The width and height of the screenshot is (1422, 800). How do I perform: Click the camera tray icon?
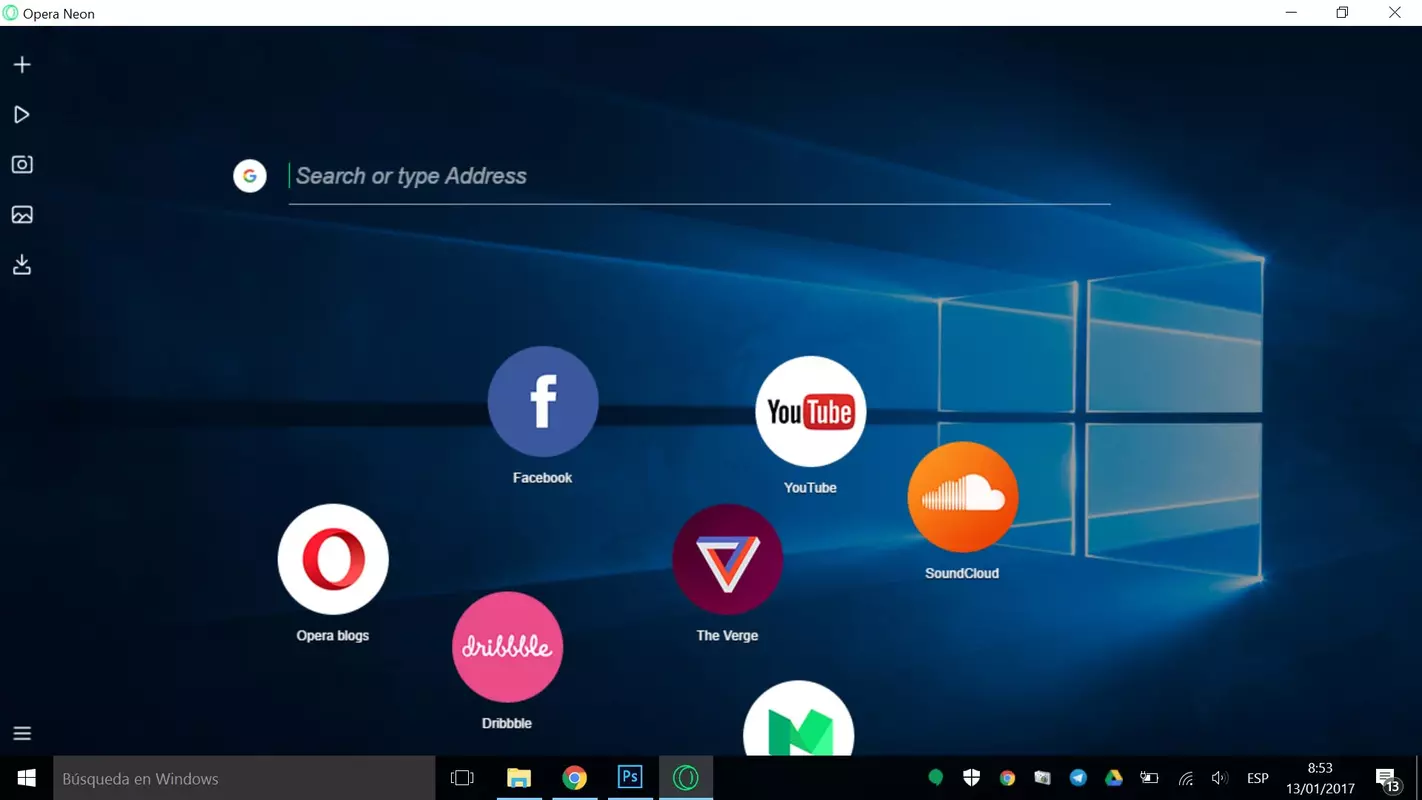1042,778
